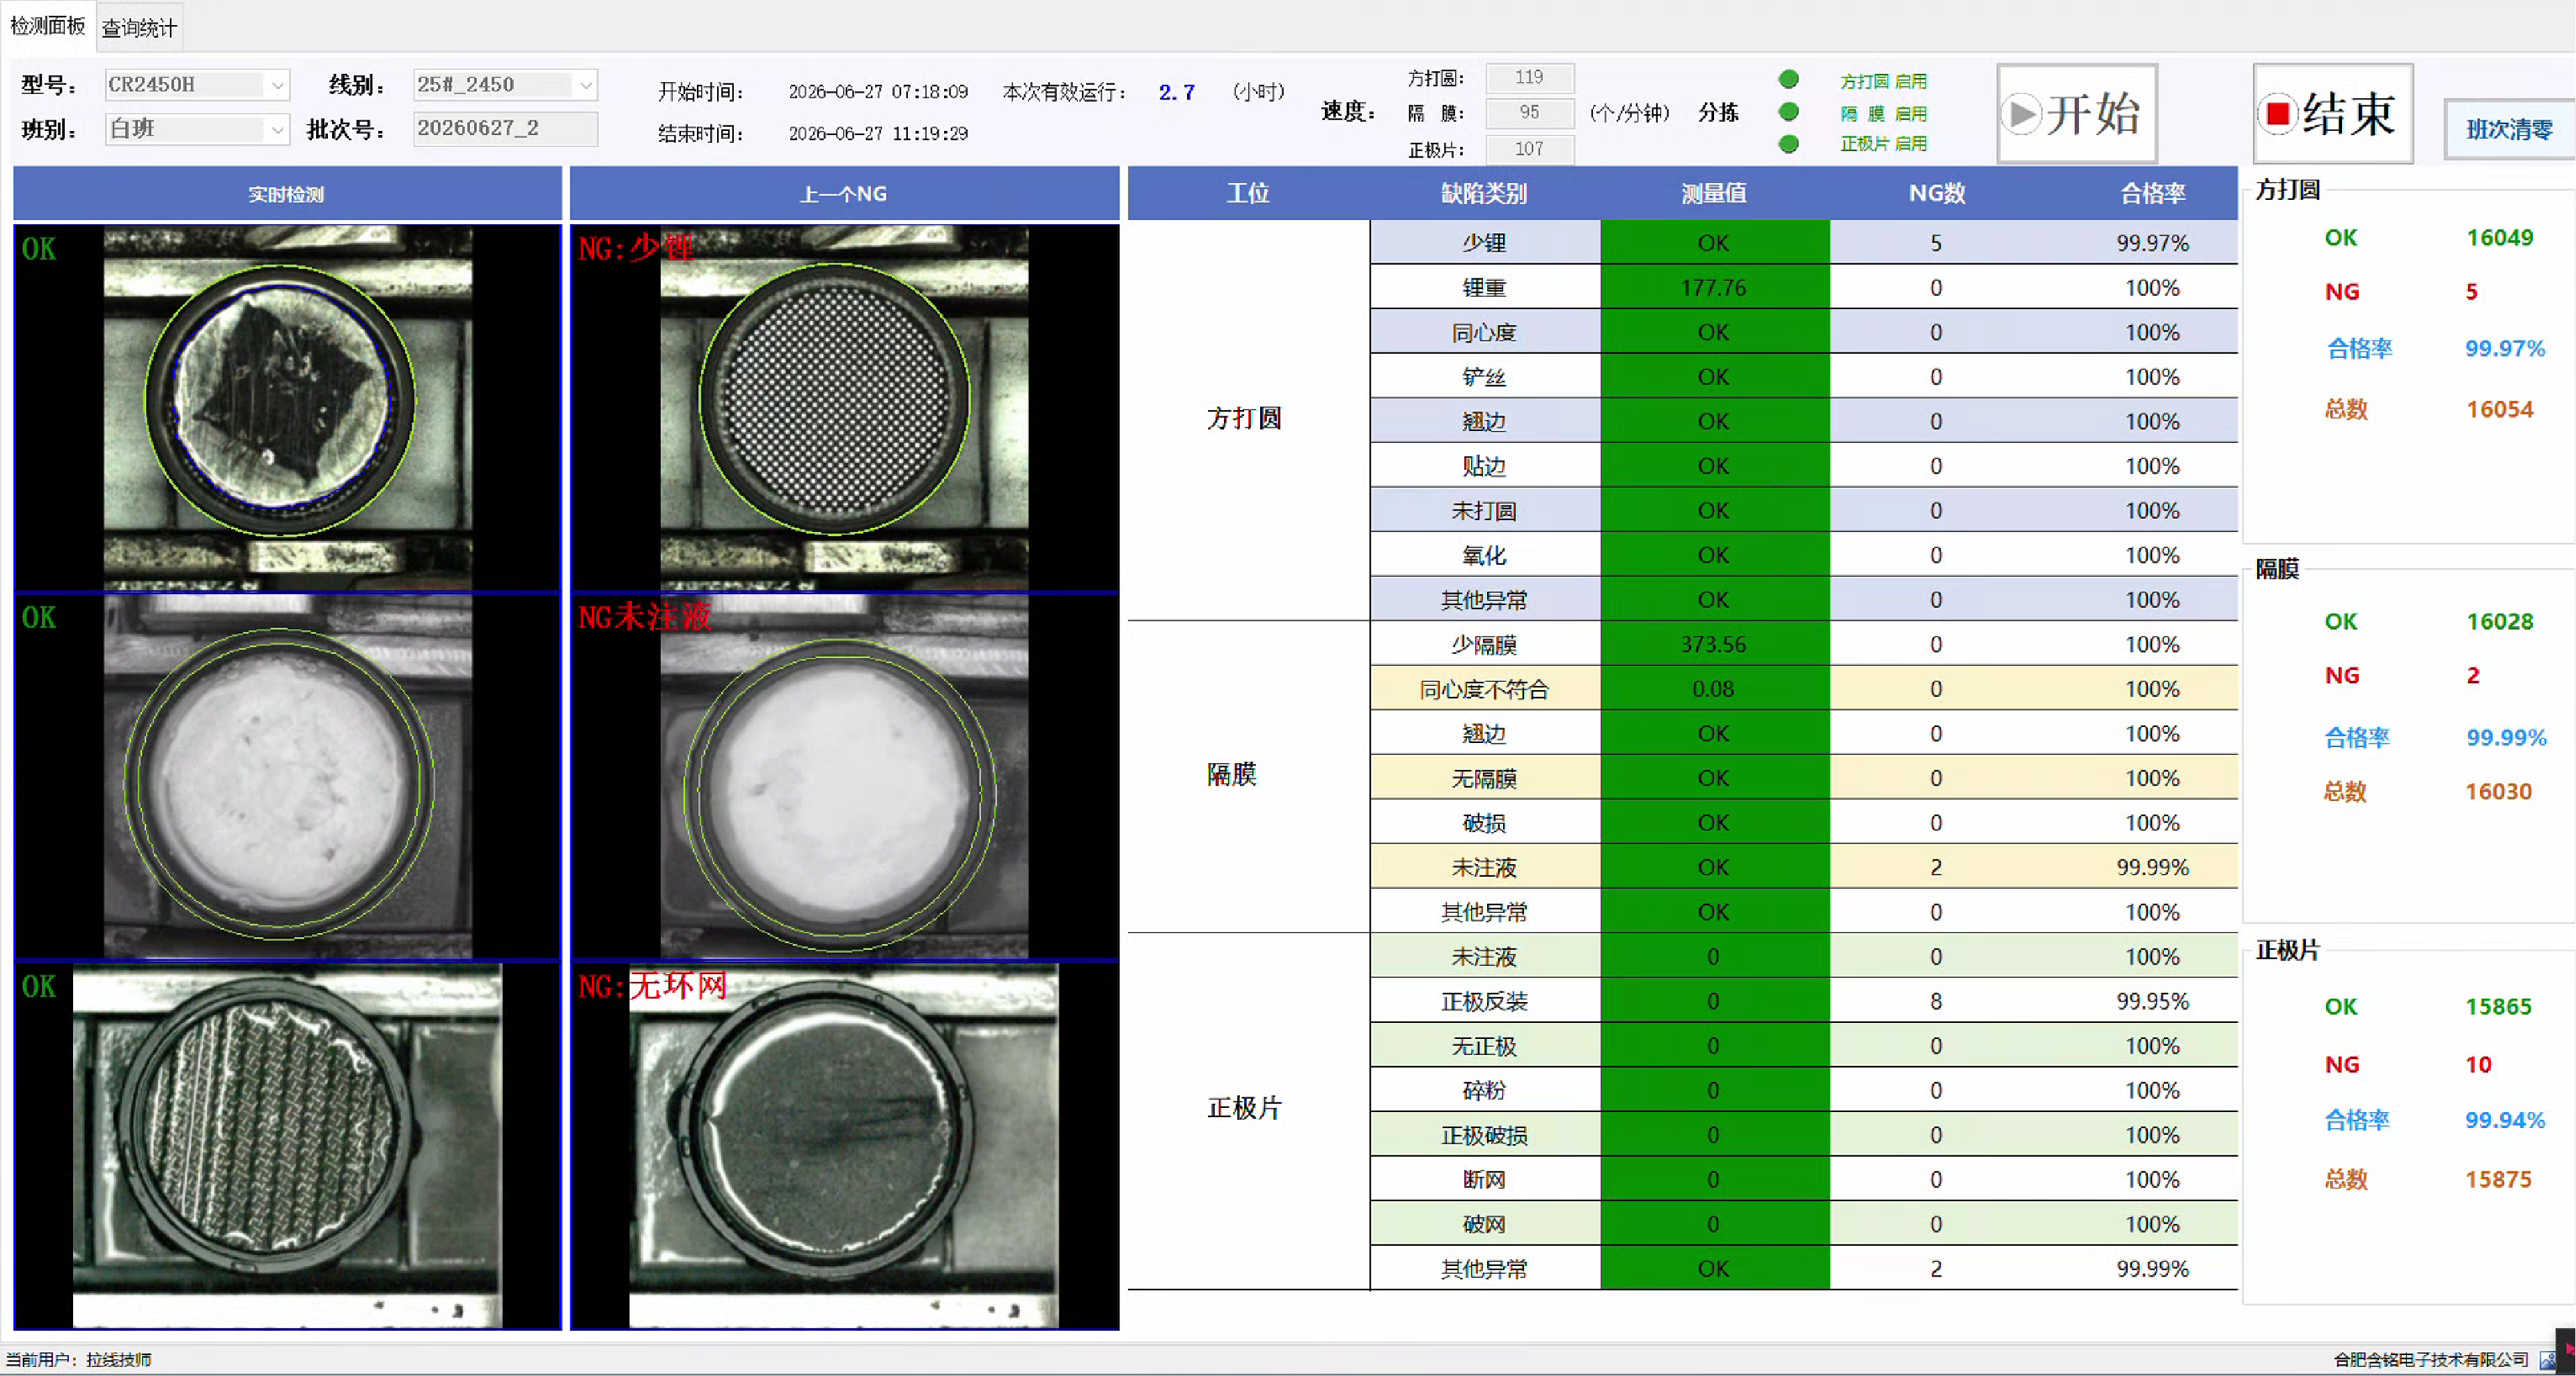Click the 隔膜 OK count 16028

(x=2499, y=622)
